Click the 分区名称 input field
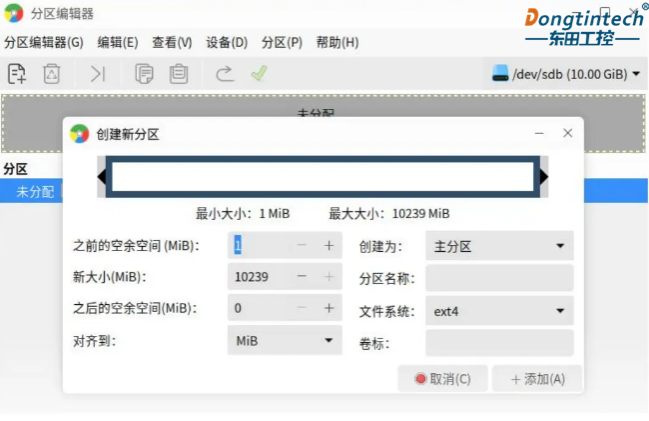Image resolution: width=649 pixels, height=421 pixels. [x=499, y=278]
